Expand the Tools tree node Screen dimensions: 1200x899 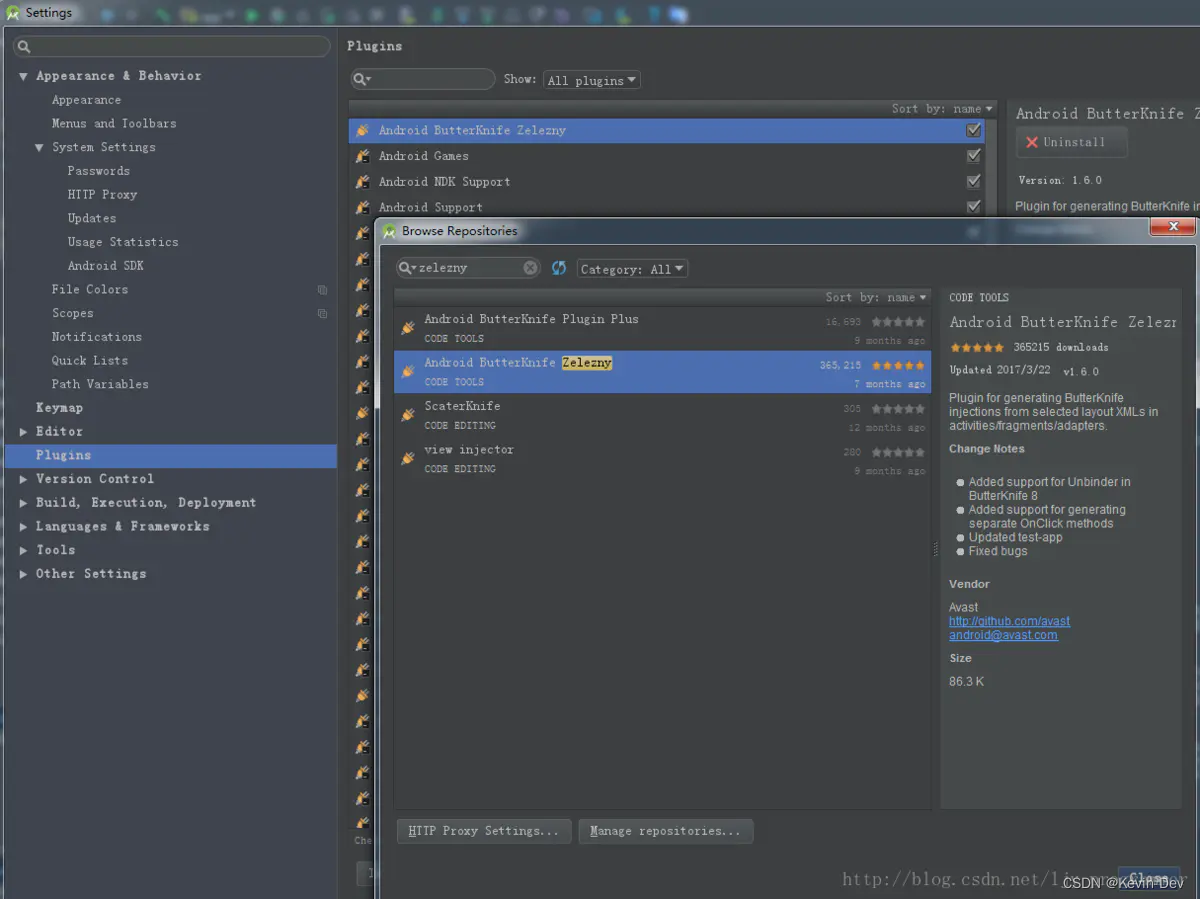click(x=23, y=550)
